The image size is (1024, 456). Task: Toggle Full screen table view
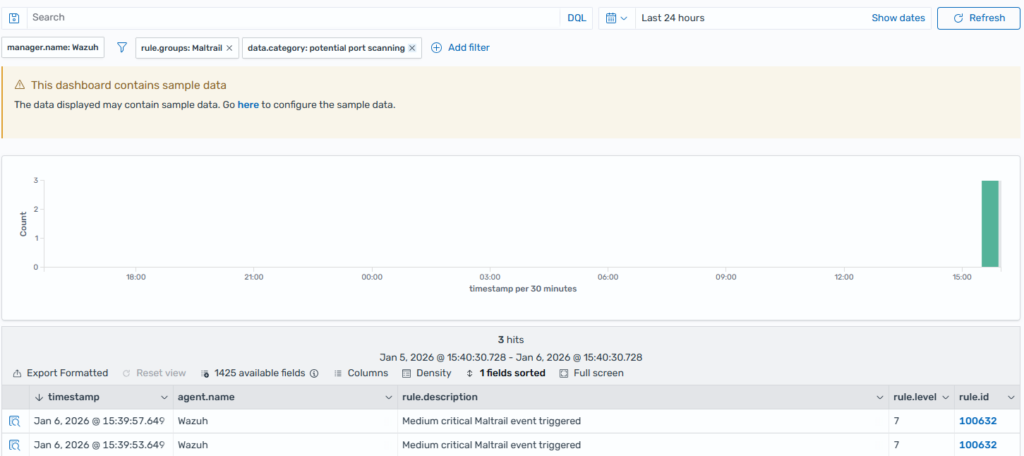click(x=591, y=373)
